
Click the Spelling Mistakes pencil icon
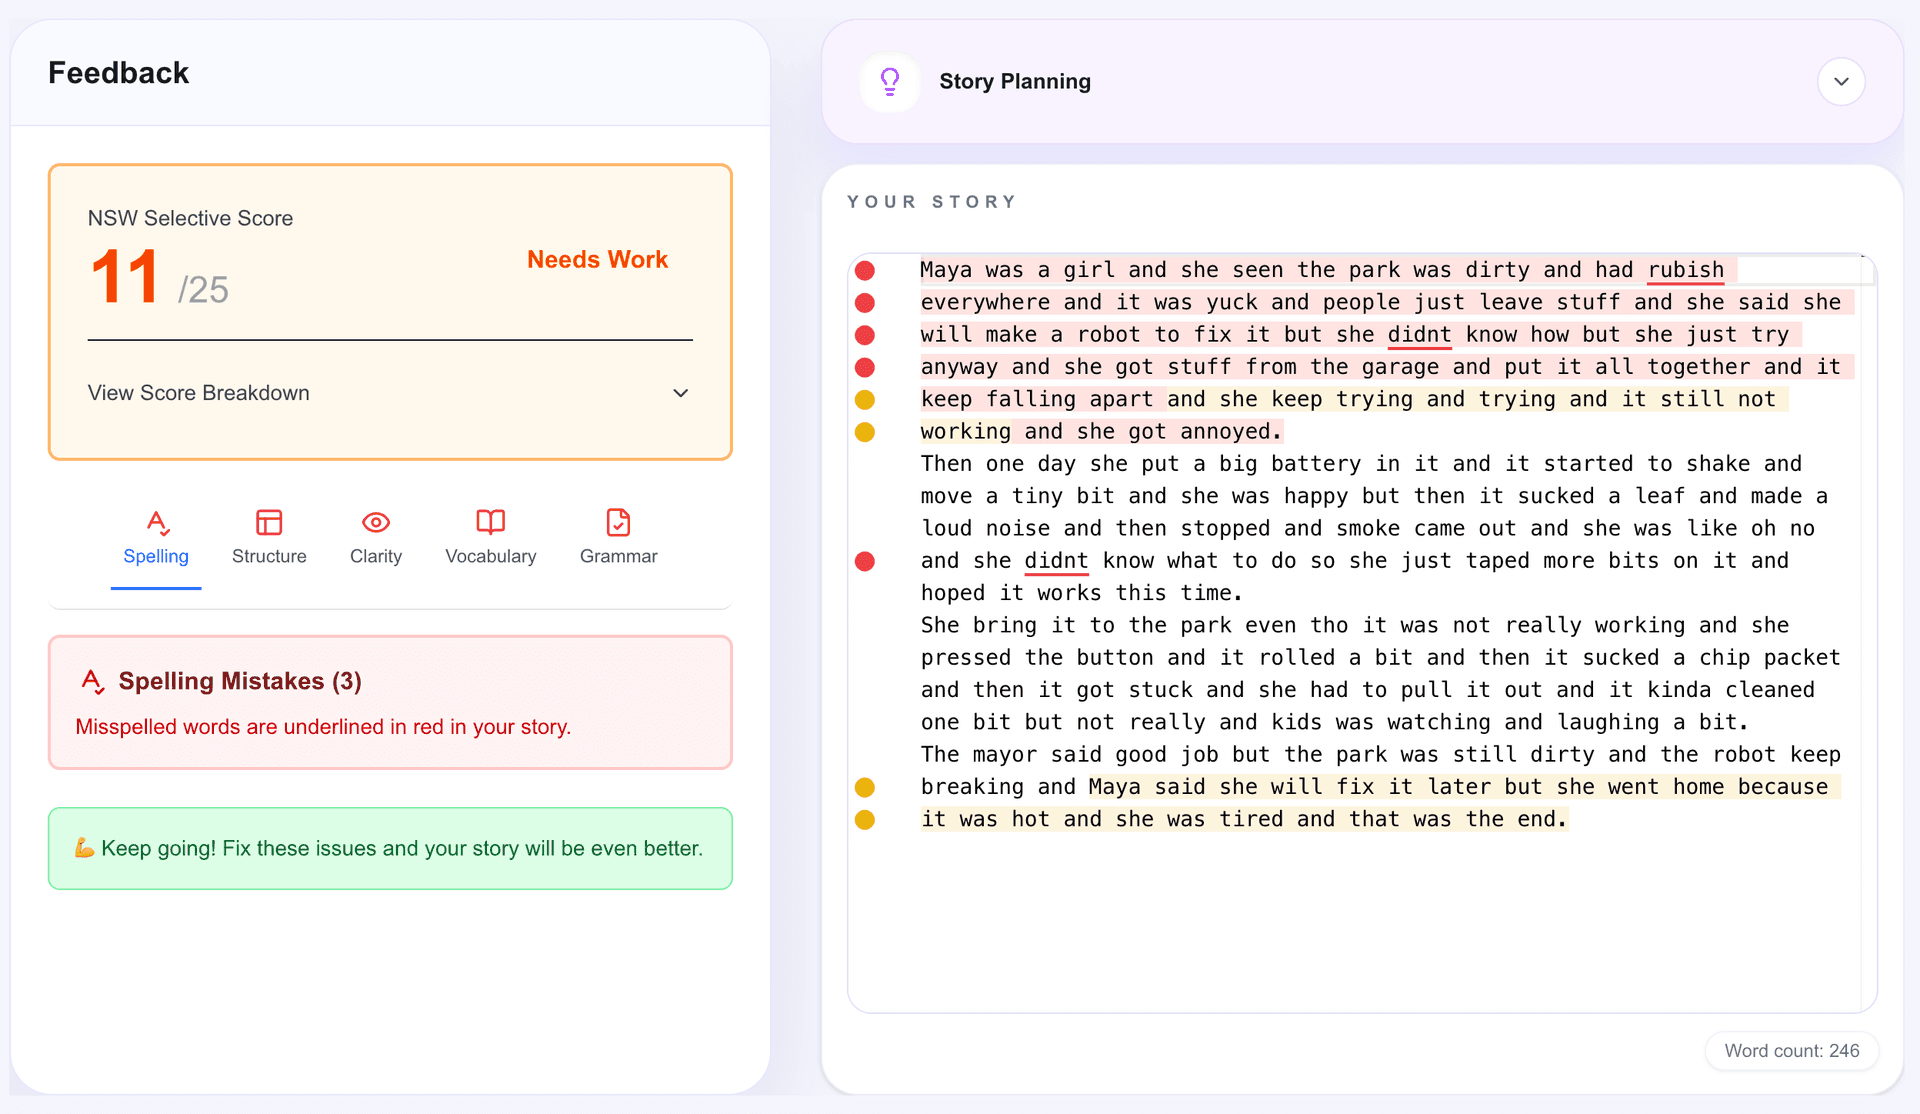tap(93, 681)
